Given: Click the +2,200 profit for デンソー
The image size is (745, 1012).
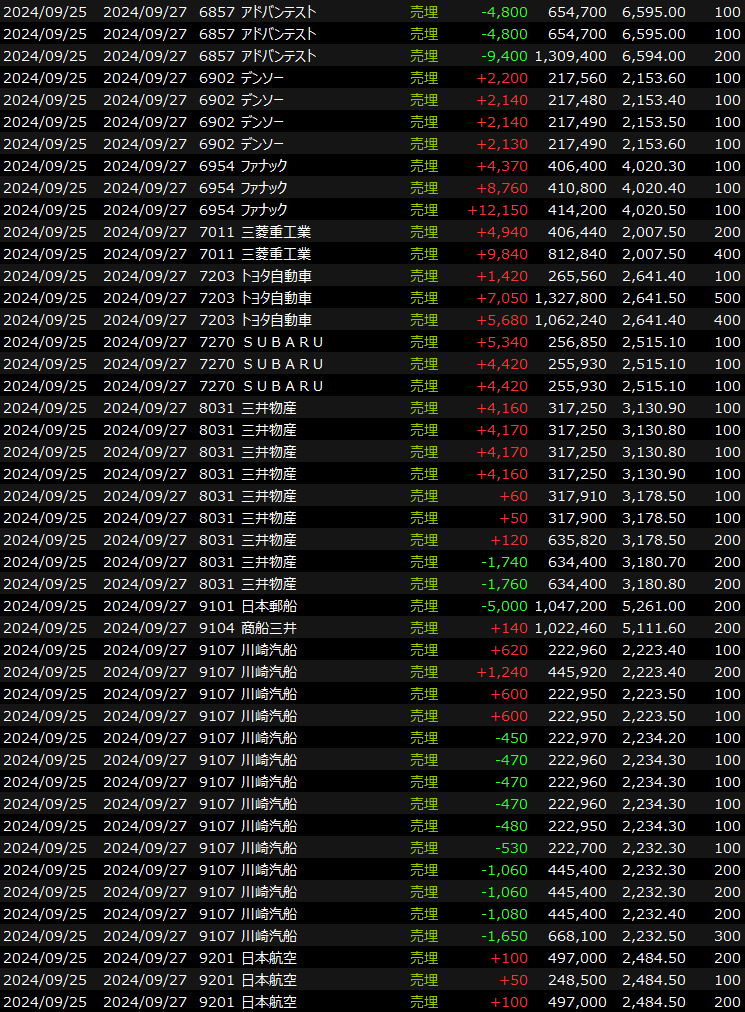Looking at the screenshot, I should [501, 78].
